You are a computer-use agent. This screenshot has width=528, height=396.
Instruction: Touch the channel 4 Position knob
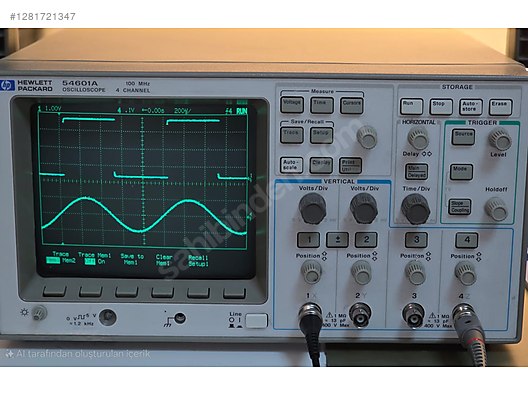click(x=466, y=273)
